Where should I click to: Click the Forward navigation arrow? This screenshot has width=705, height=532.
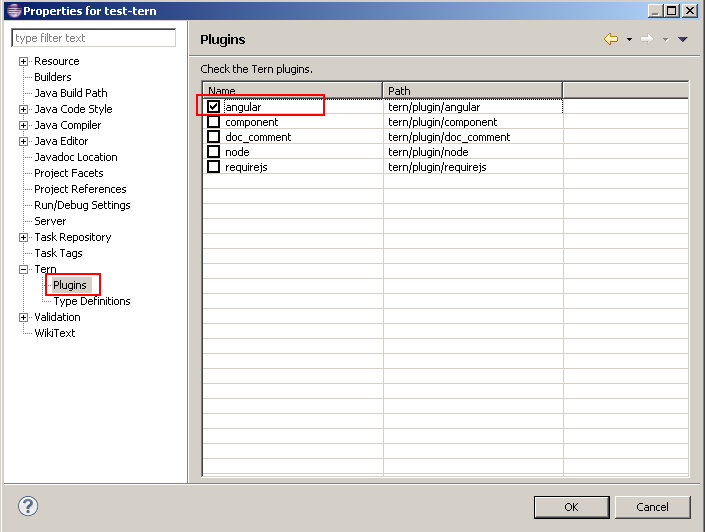tap(647, 39)
